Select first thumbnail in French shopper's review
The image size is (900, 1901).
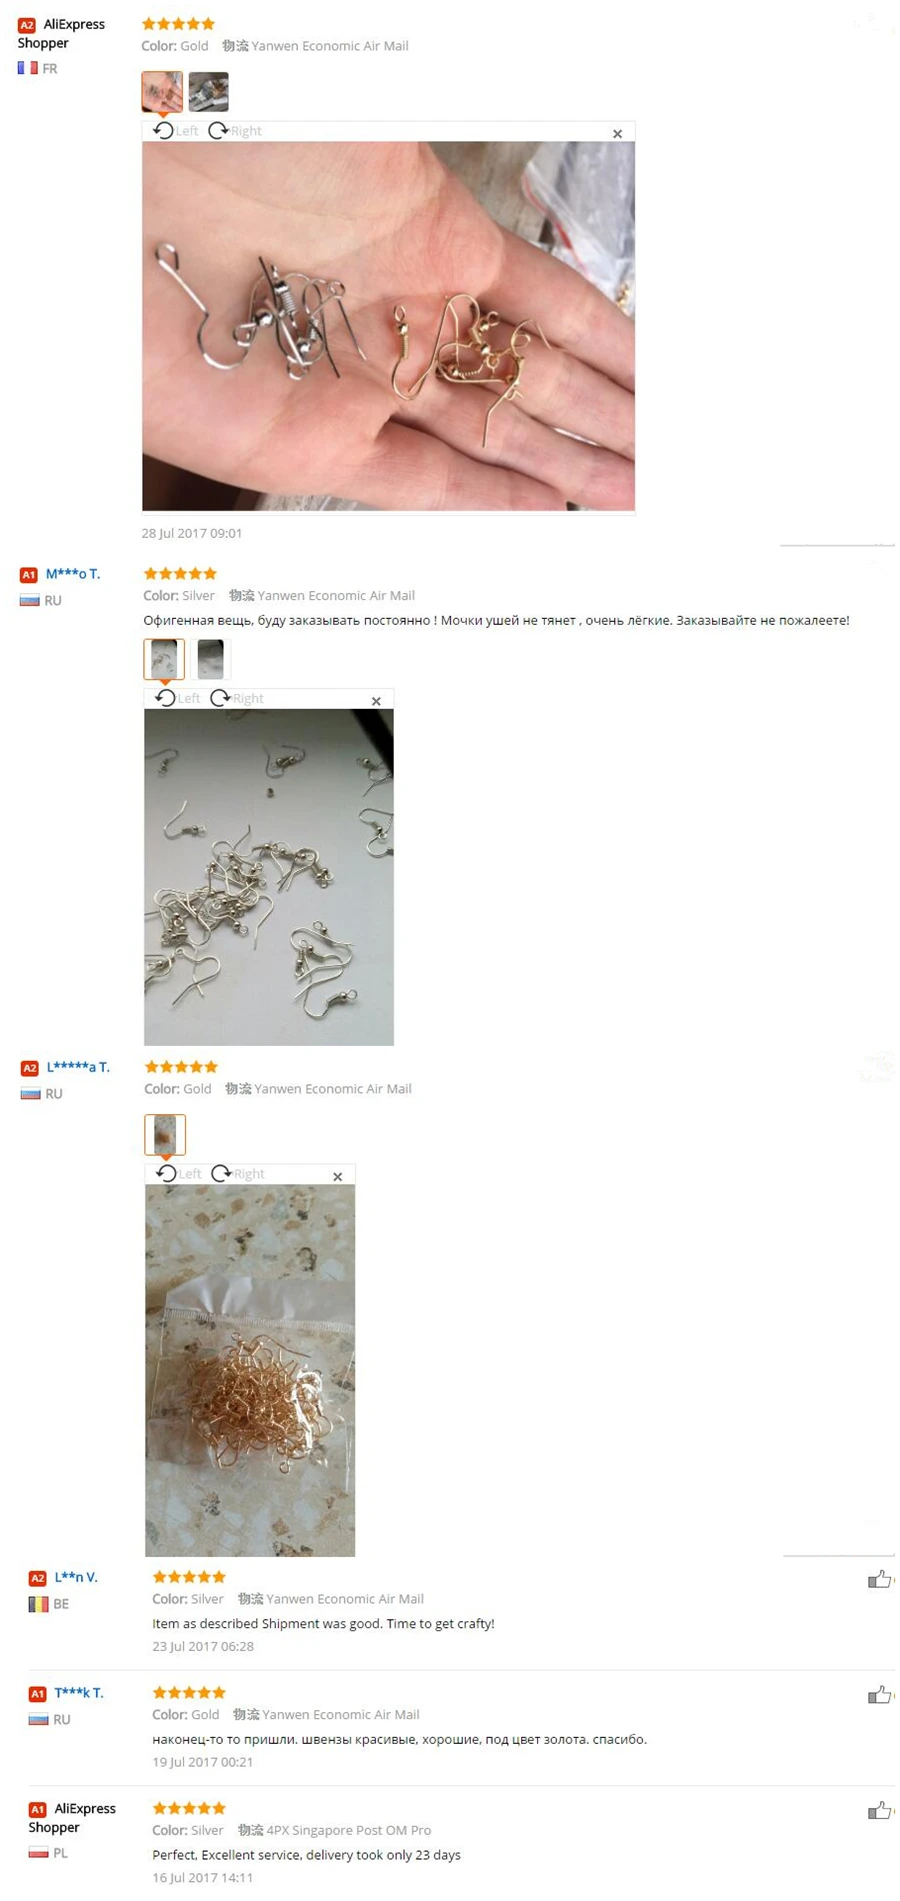click(162, 92)
